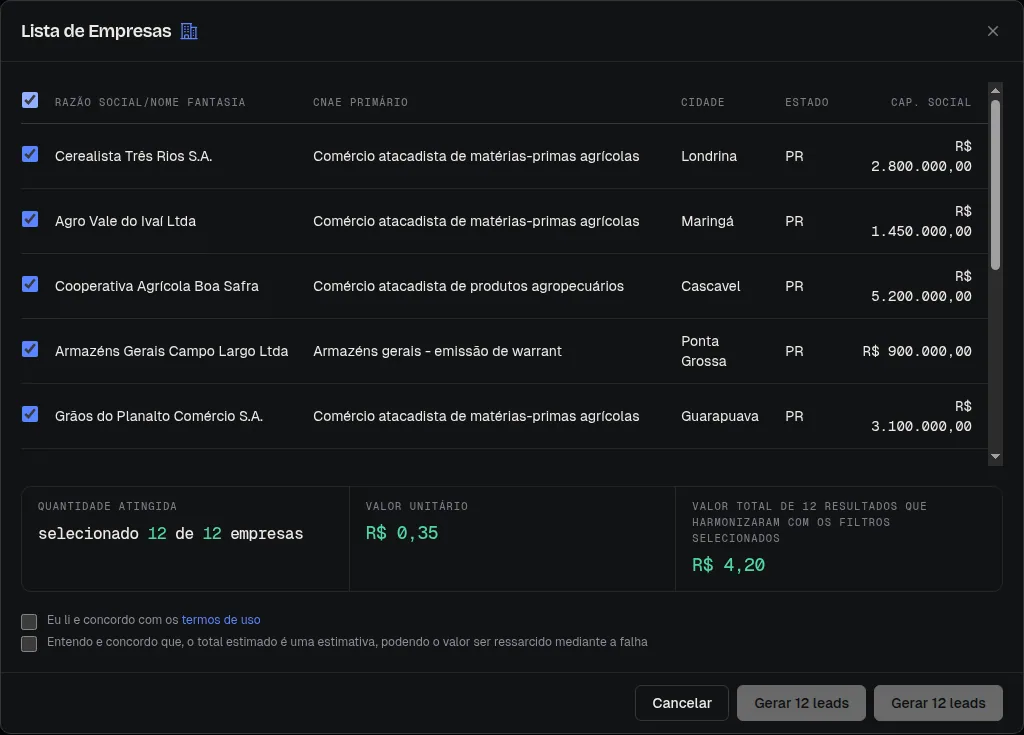1024x735 pixels.
Task: Open the termos de uso link
Action: point(221,620)
